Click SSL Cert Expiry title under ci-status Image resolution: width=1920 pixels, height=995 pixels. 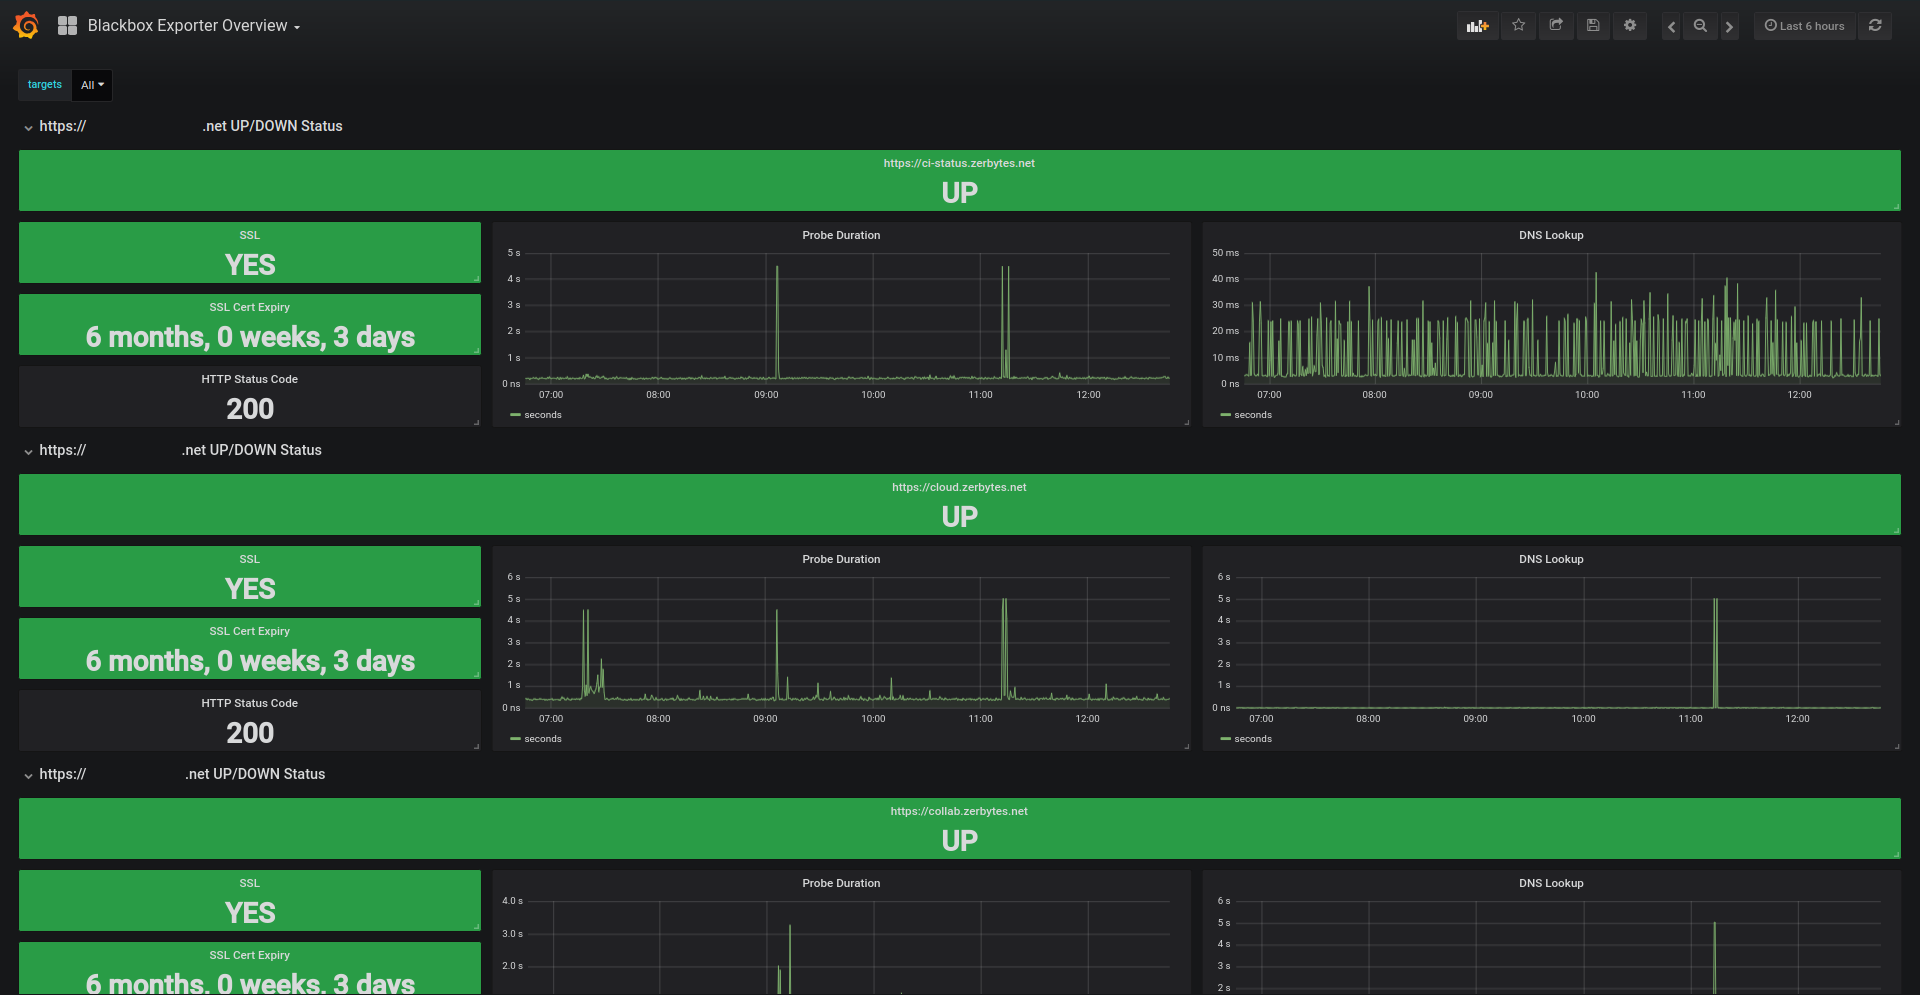pos(250,307)
